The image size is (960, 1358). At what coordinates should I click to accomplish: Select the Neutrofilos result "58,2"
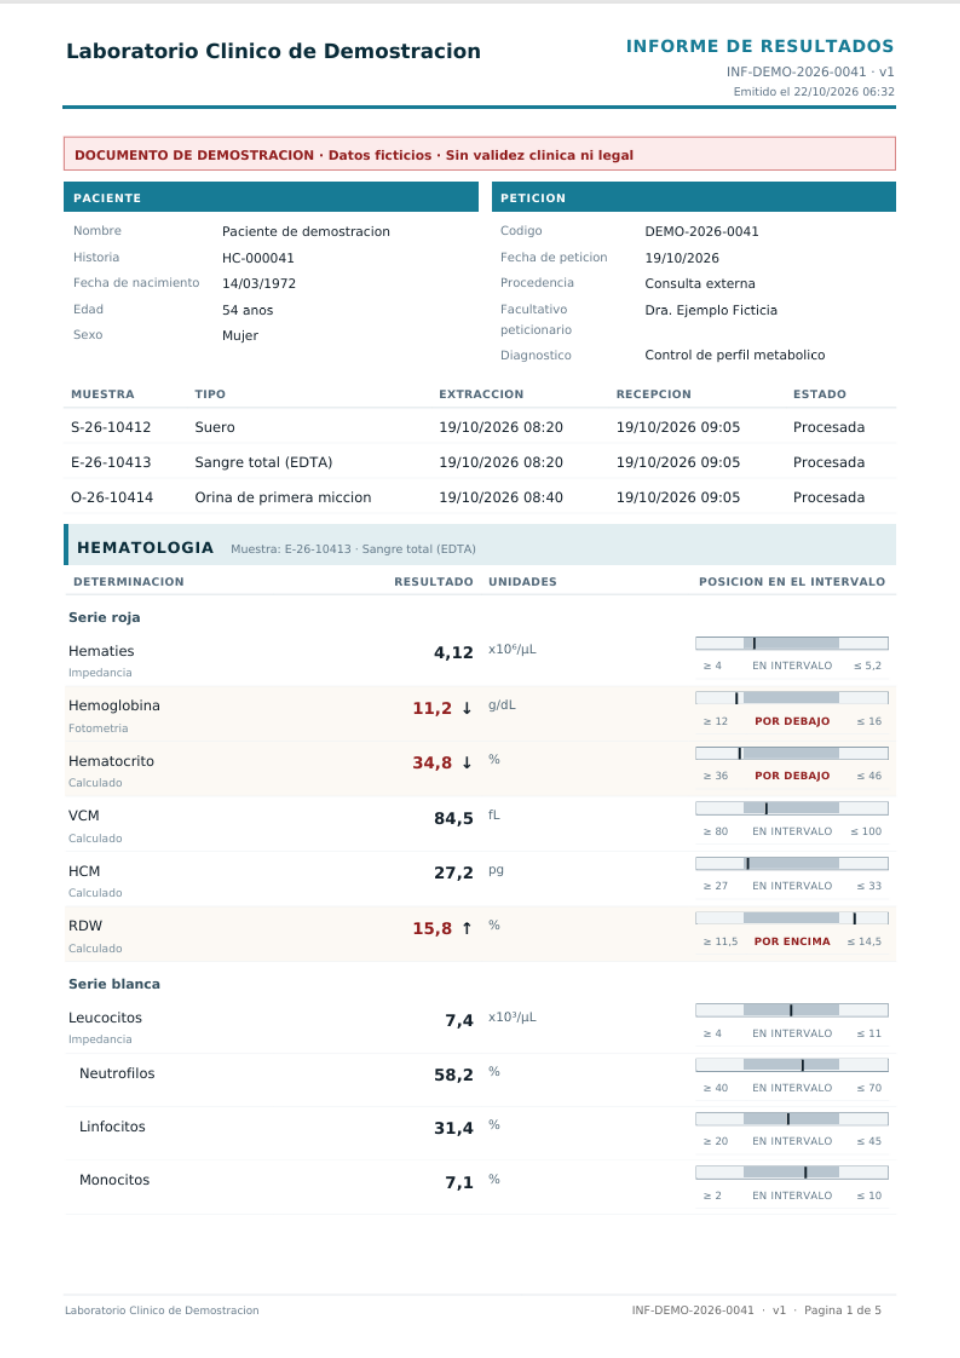click(453, 1075)
